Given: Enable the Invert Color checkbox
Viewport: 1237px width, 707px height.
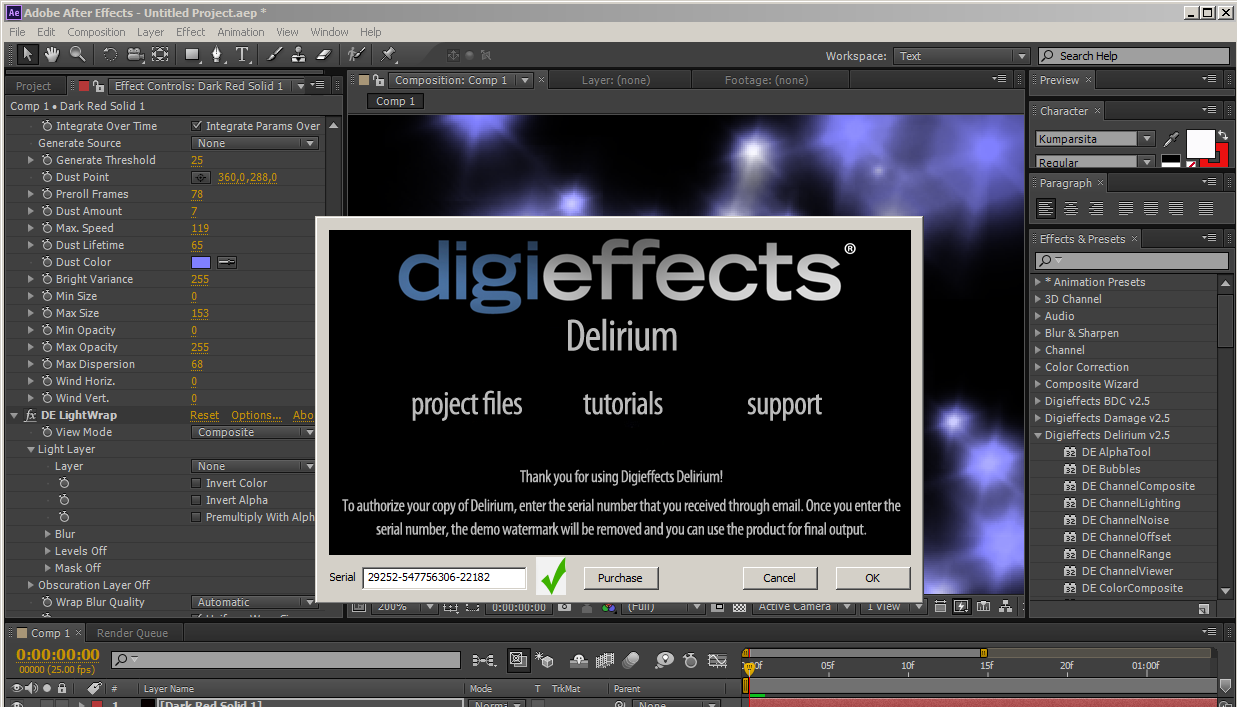Looking at the screenshot, I should pyautogui.click(x=197, y=483).
